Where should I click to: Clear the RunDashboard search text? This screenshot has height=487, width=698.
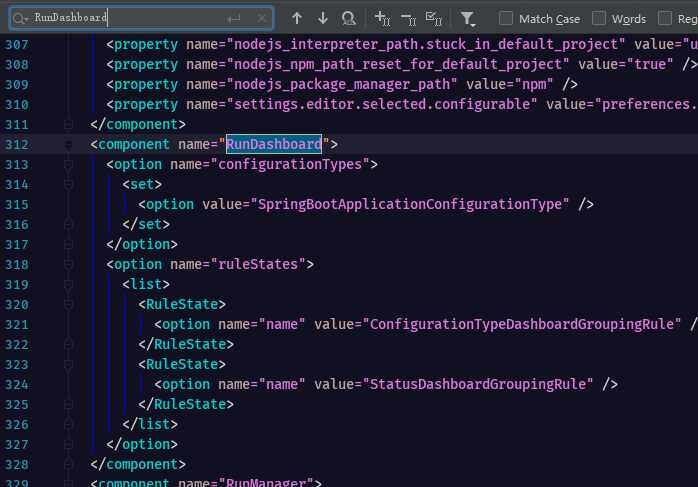262,19
